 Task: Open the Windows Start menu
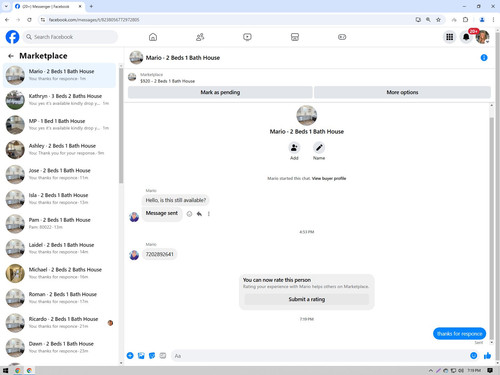5,370
